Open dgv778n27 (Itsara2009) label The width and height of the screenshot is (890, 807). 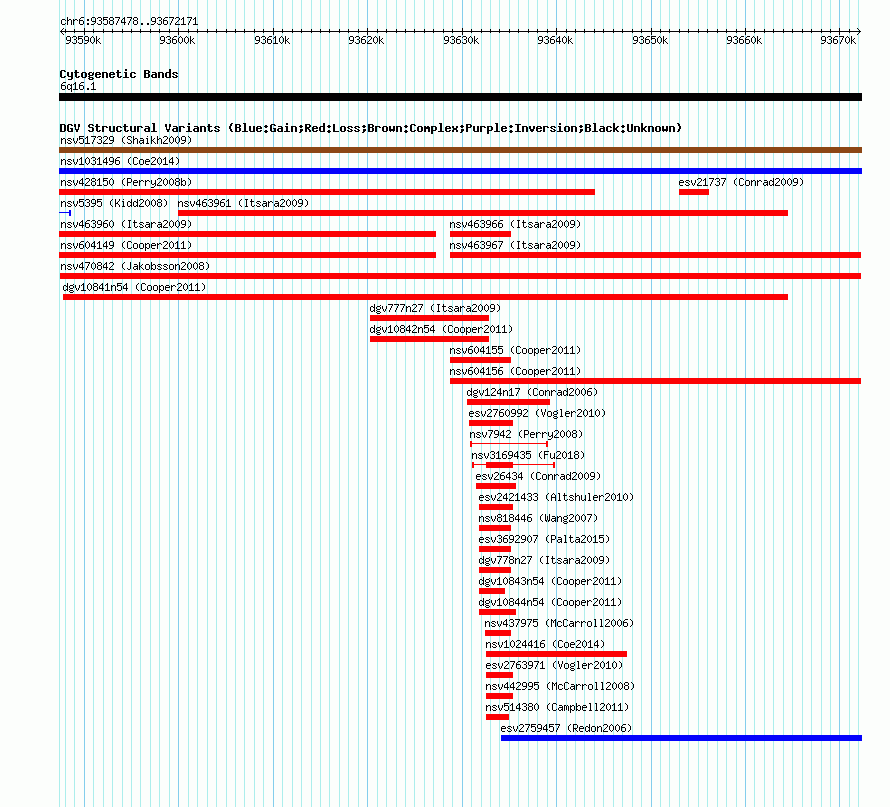[544, 560]
